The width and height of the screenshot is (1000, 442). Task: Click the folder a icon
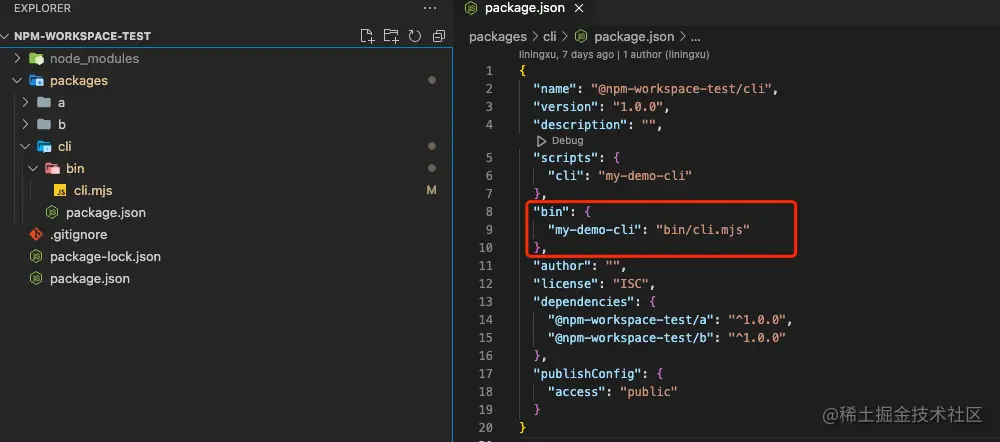coord(44,103)
